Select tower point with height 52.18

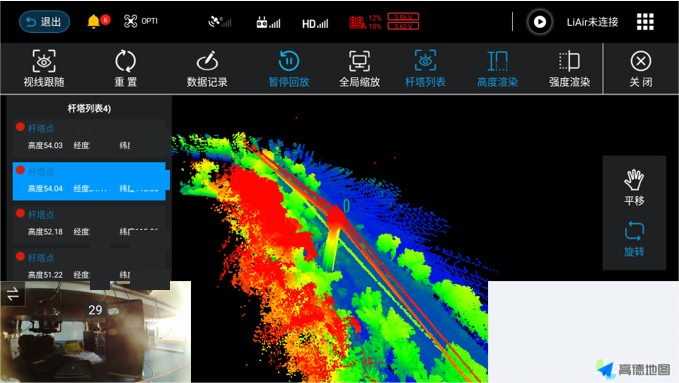pos(89,224)
